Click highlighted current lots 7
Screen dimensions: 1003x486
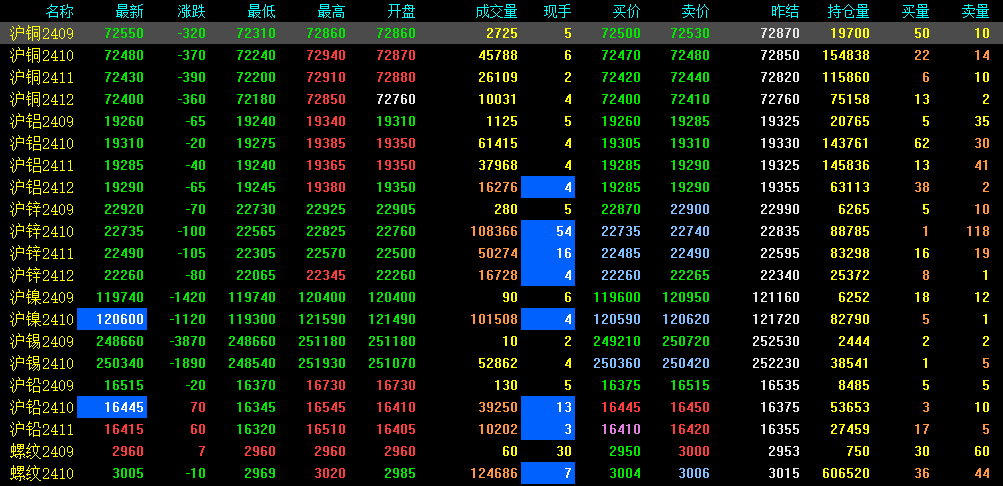pos(548,473)
